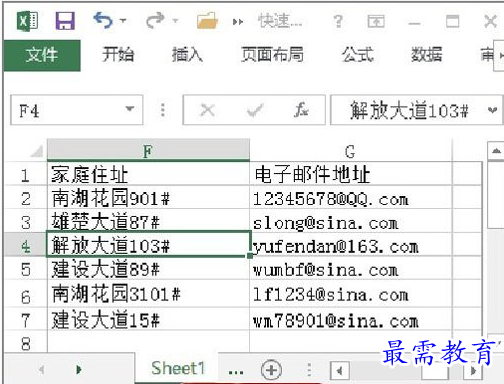Image resolution: width=504 pixels, height=384 pixels.
Task: Open the redo history dropdown arrow
Action: (175, 21)
